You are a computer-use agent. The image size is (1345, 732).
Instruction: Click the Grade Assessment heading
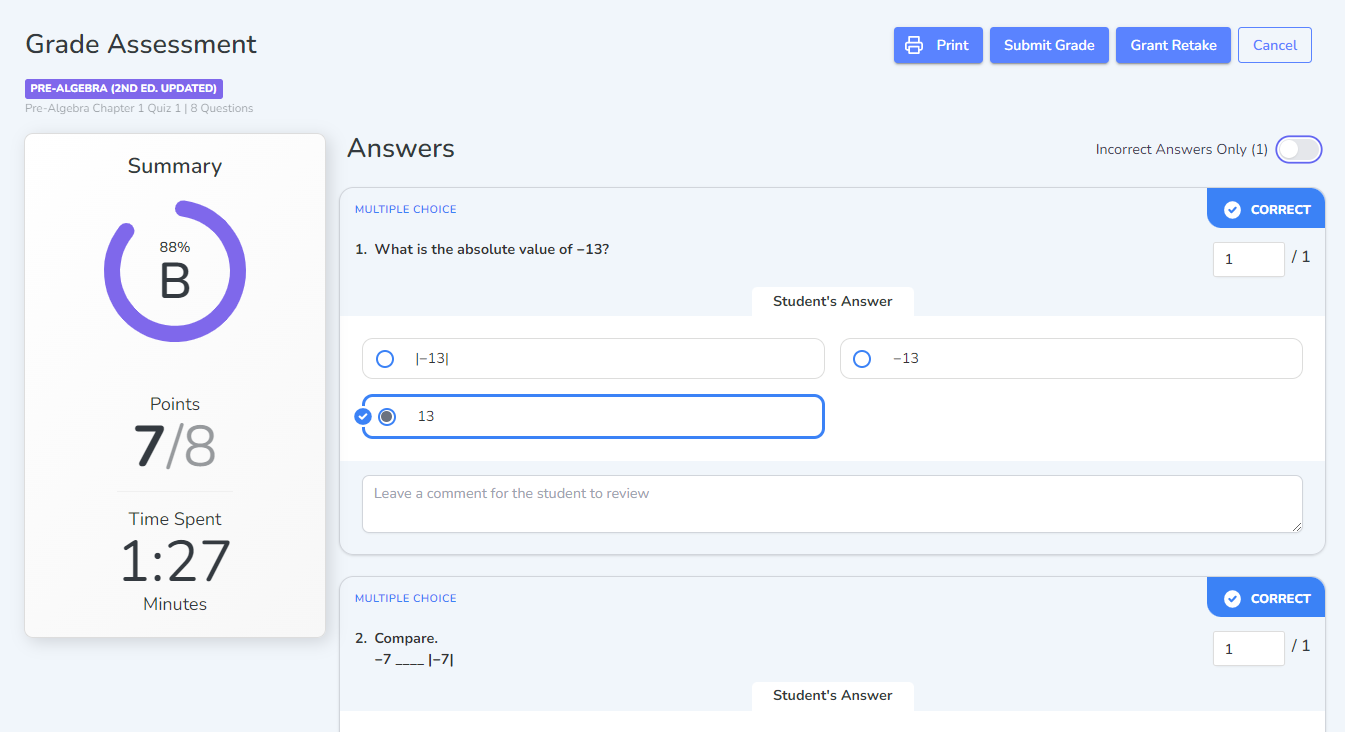coord(141,44)
